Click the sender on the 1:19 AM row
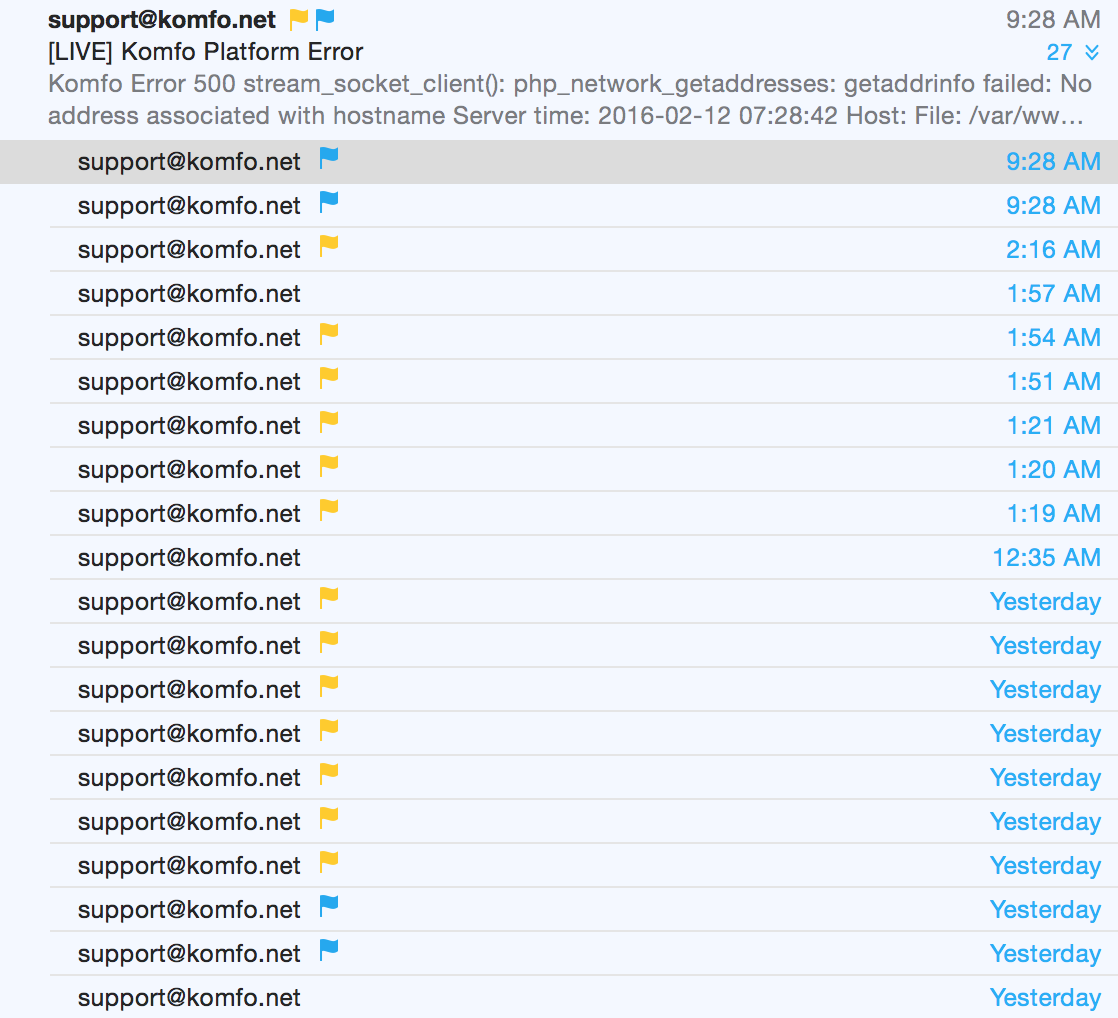 coord(189,514)
